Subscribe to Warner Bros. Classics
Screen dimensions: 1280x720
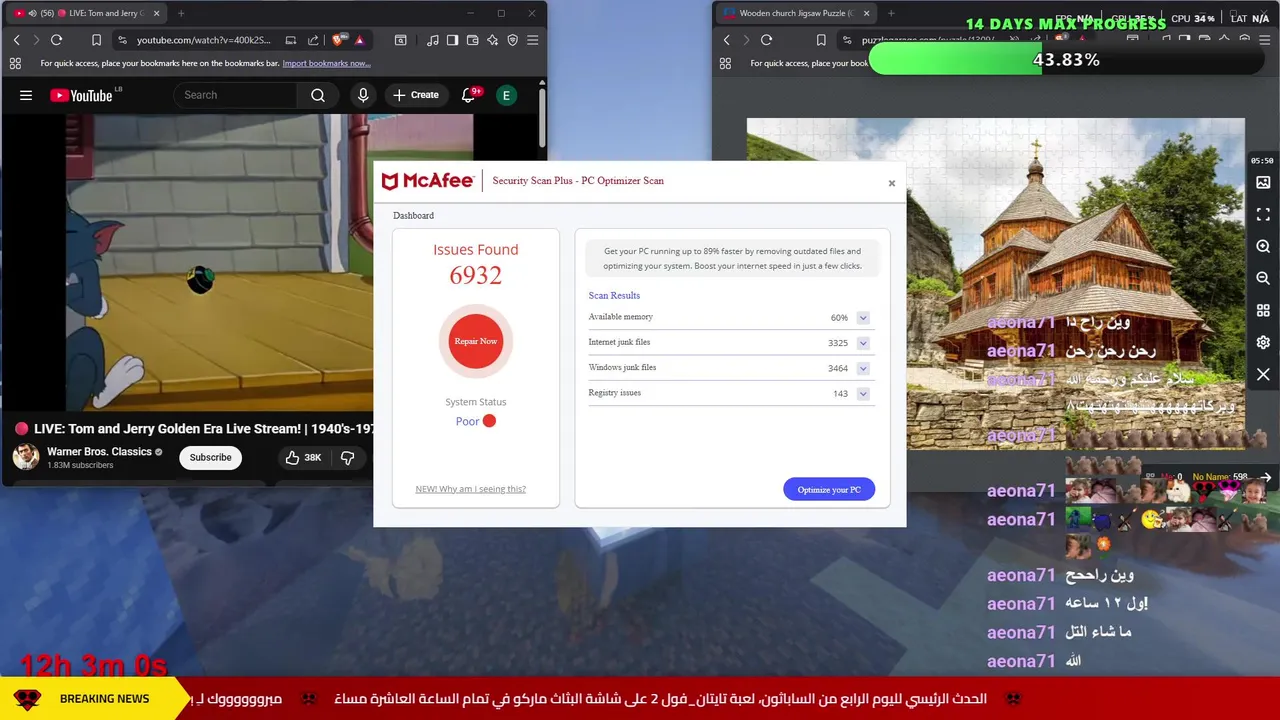point(211,457)
